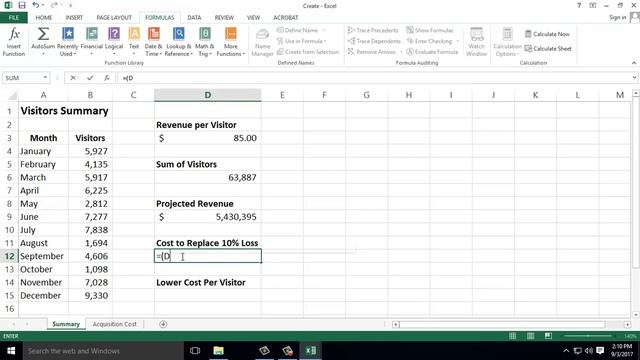This screenshot has width=640, height=360.
Task: Switch to the REVIEW tab
Action: pyautogui.click(x=224, y=18)
